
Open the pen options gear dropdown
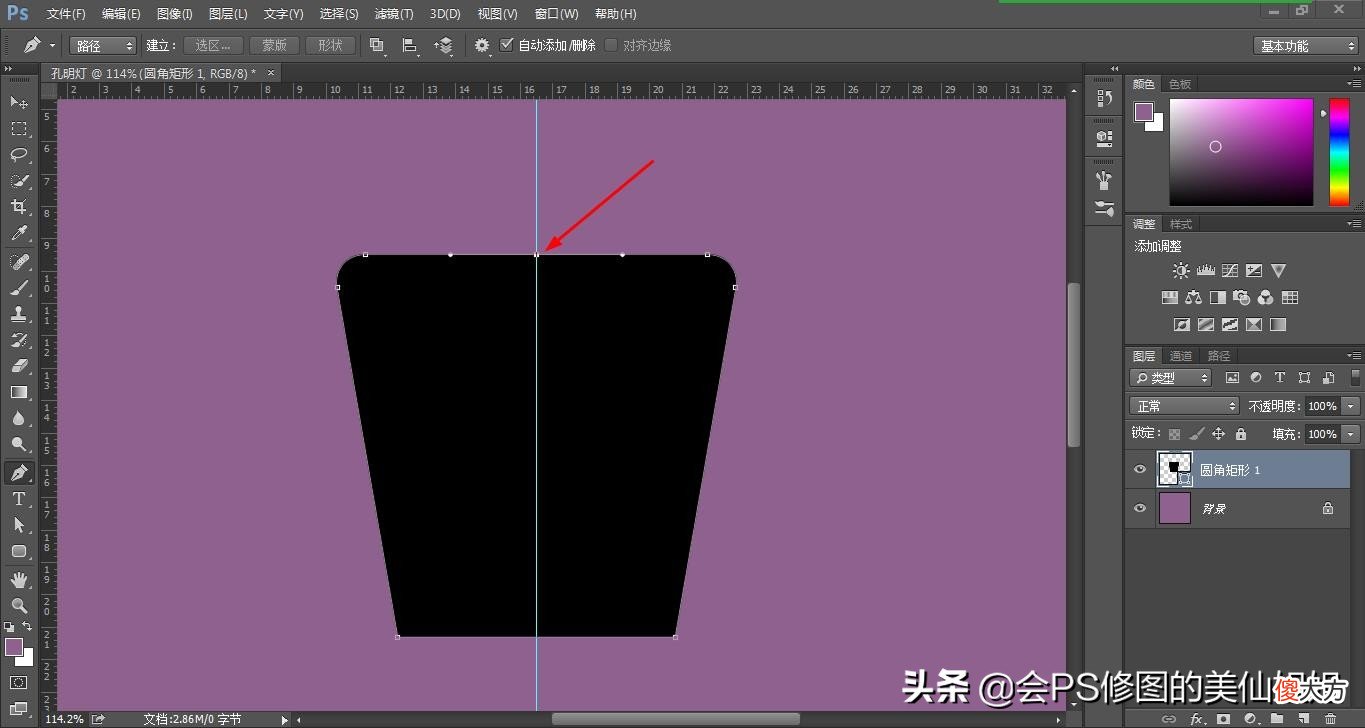(483, 46)
